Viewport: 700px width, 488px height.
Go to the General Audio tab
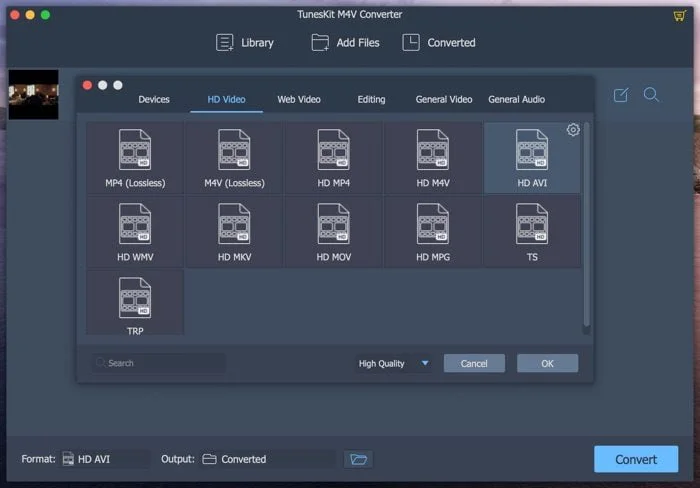(517, 100)
